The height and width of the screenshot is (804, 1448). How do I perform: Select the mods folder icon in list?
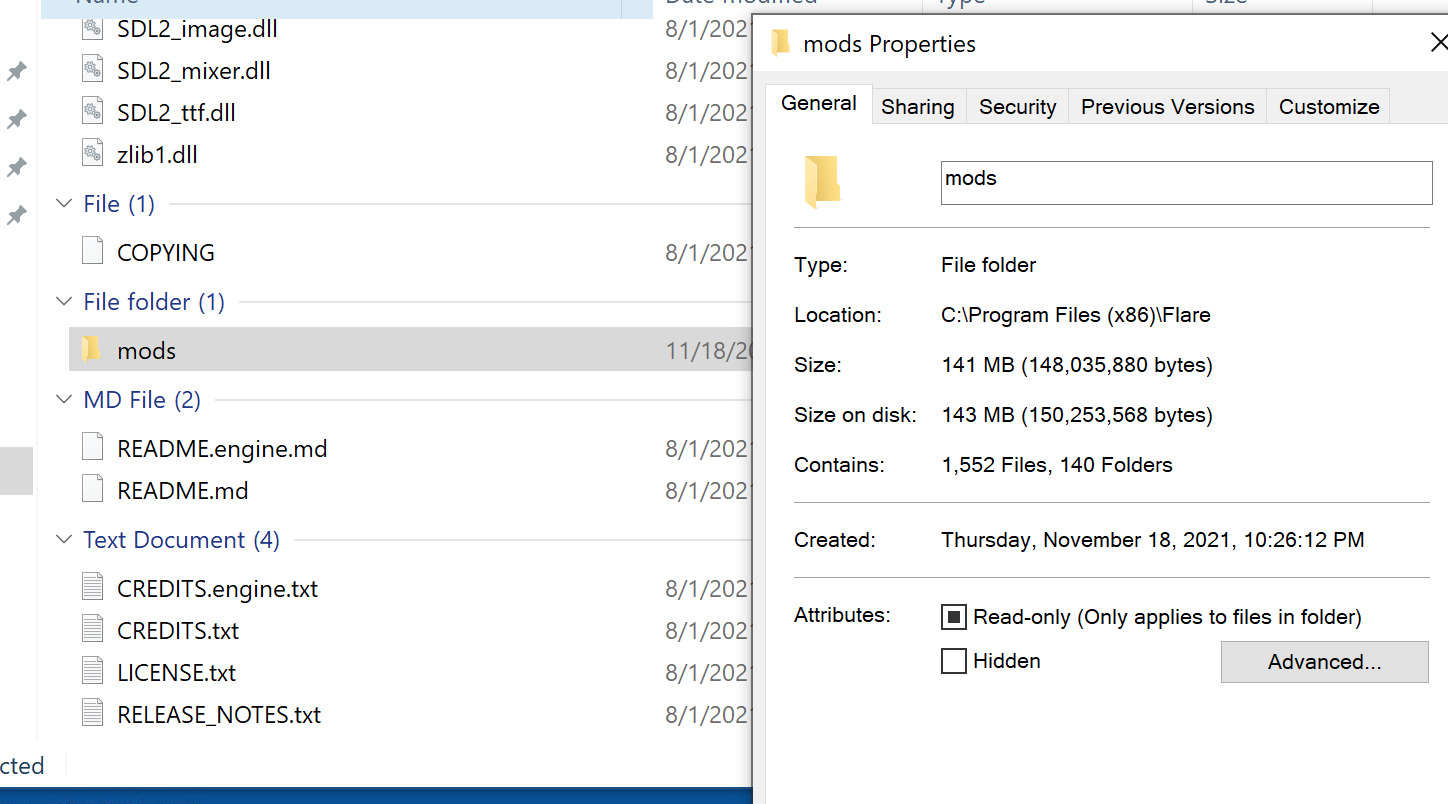(x=91, y=350)
